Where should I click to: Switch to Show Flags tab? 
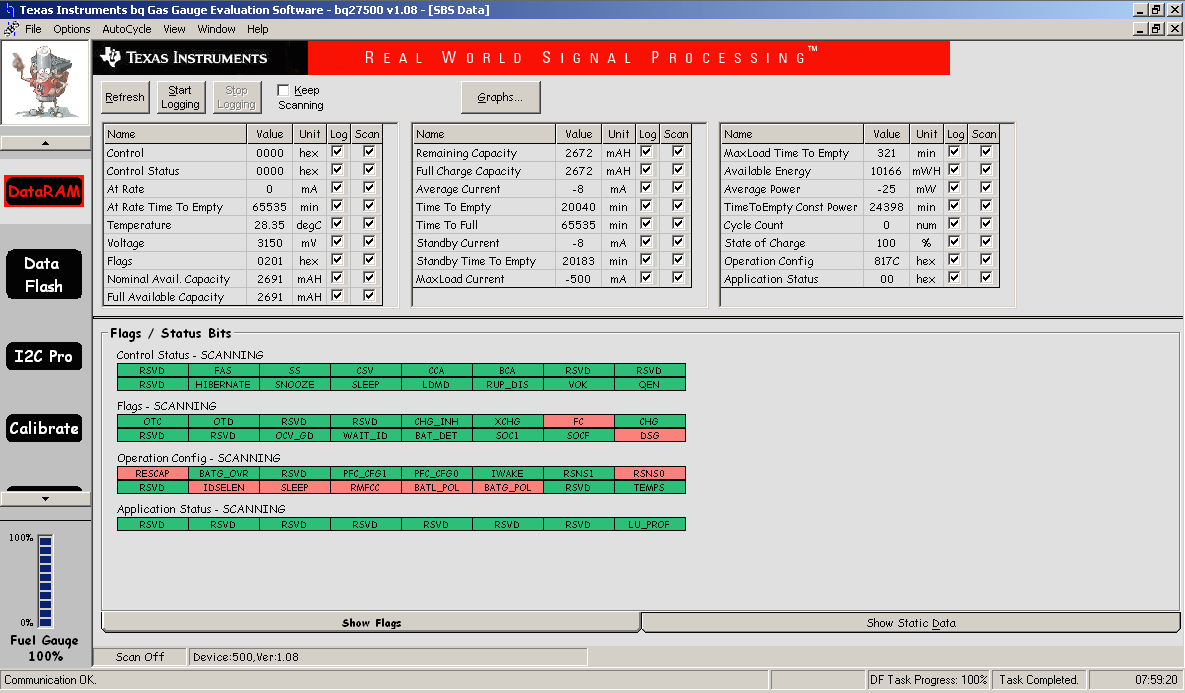click(371, 623)
